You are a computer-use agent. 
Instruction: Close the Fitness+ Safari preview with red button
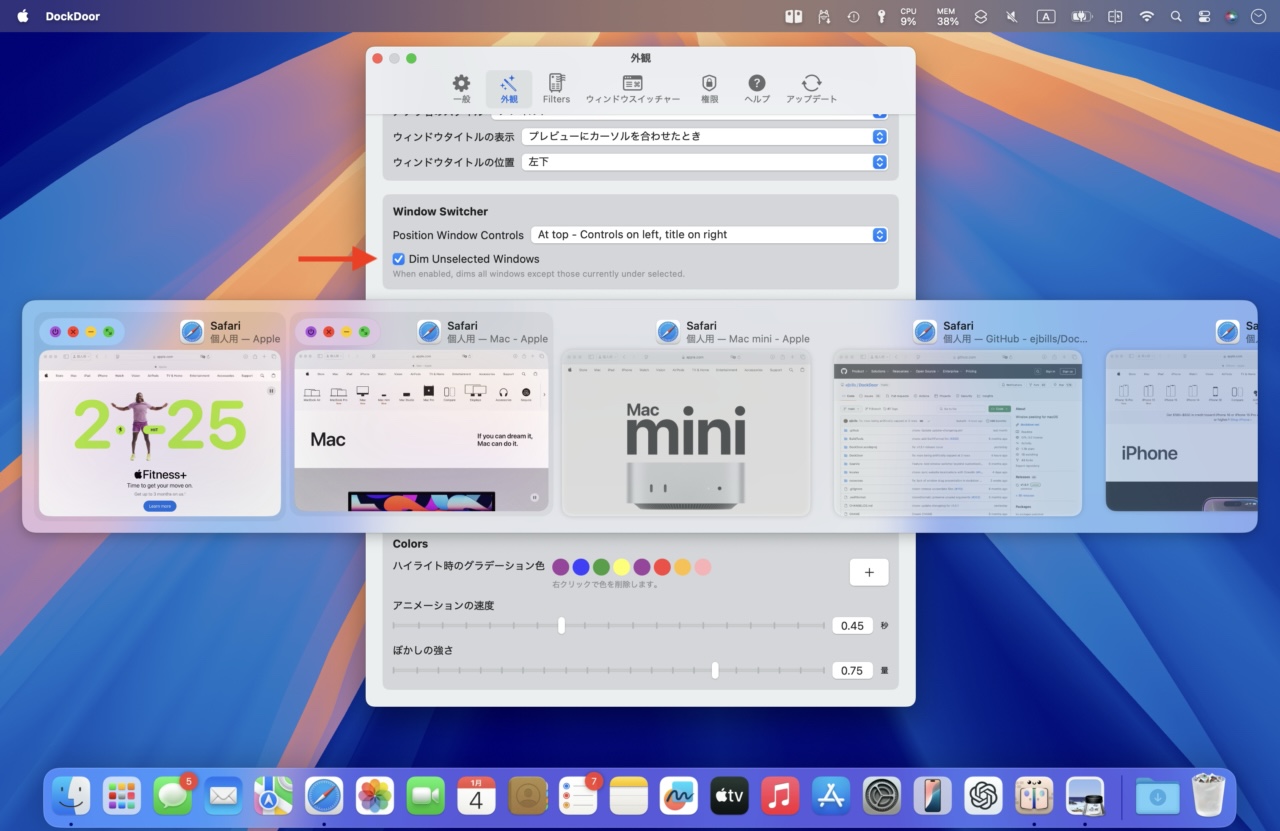73,332
